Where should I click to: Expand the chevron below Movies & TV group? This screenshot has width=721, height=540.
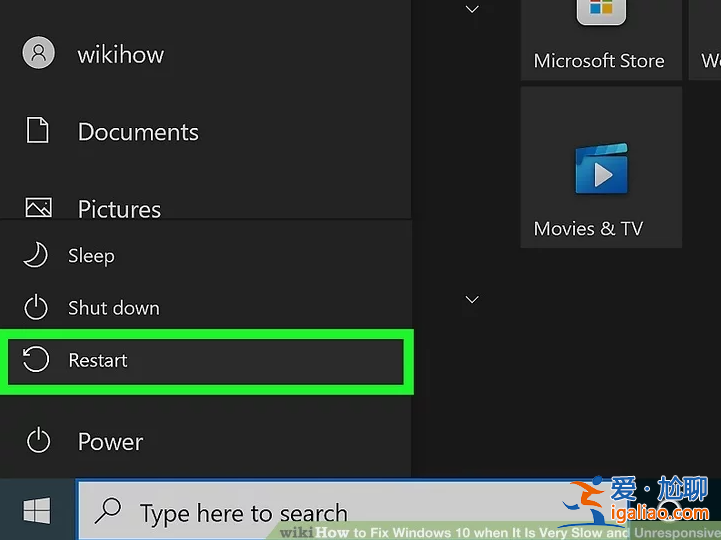point(472,299)
